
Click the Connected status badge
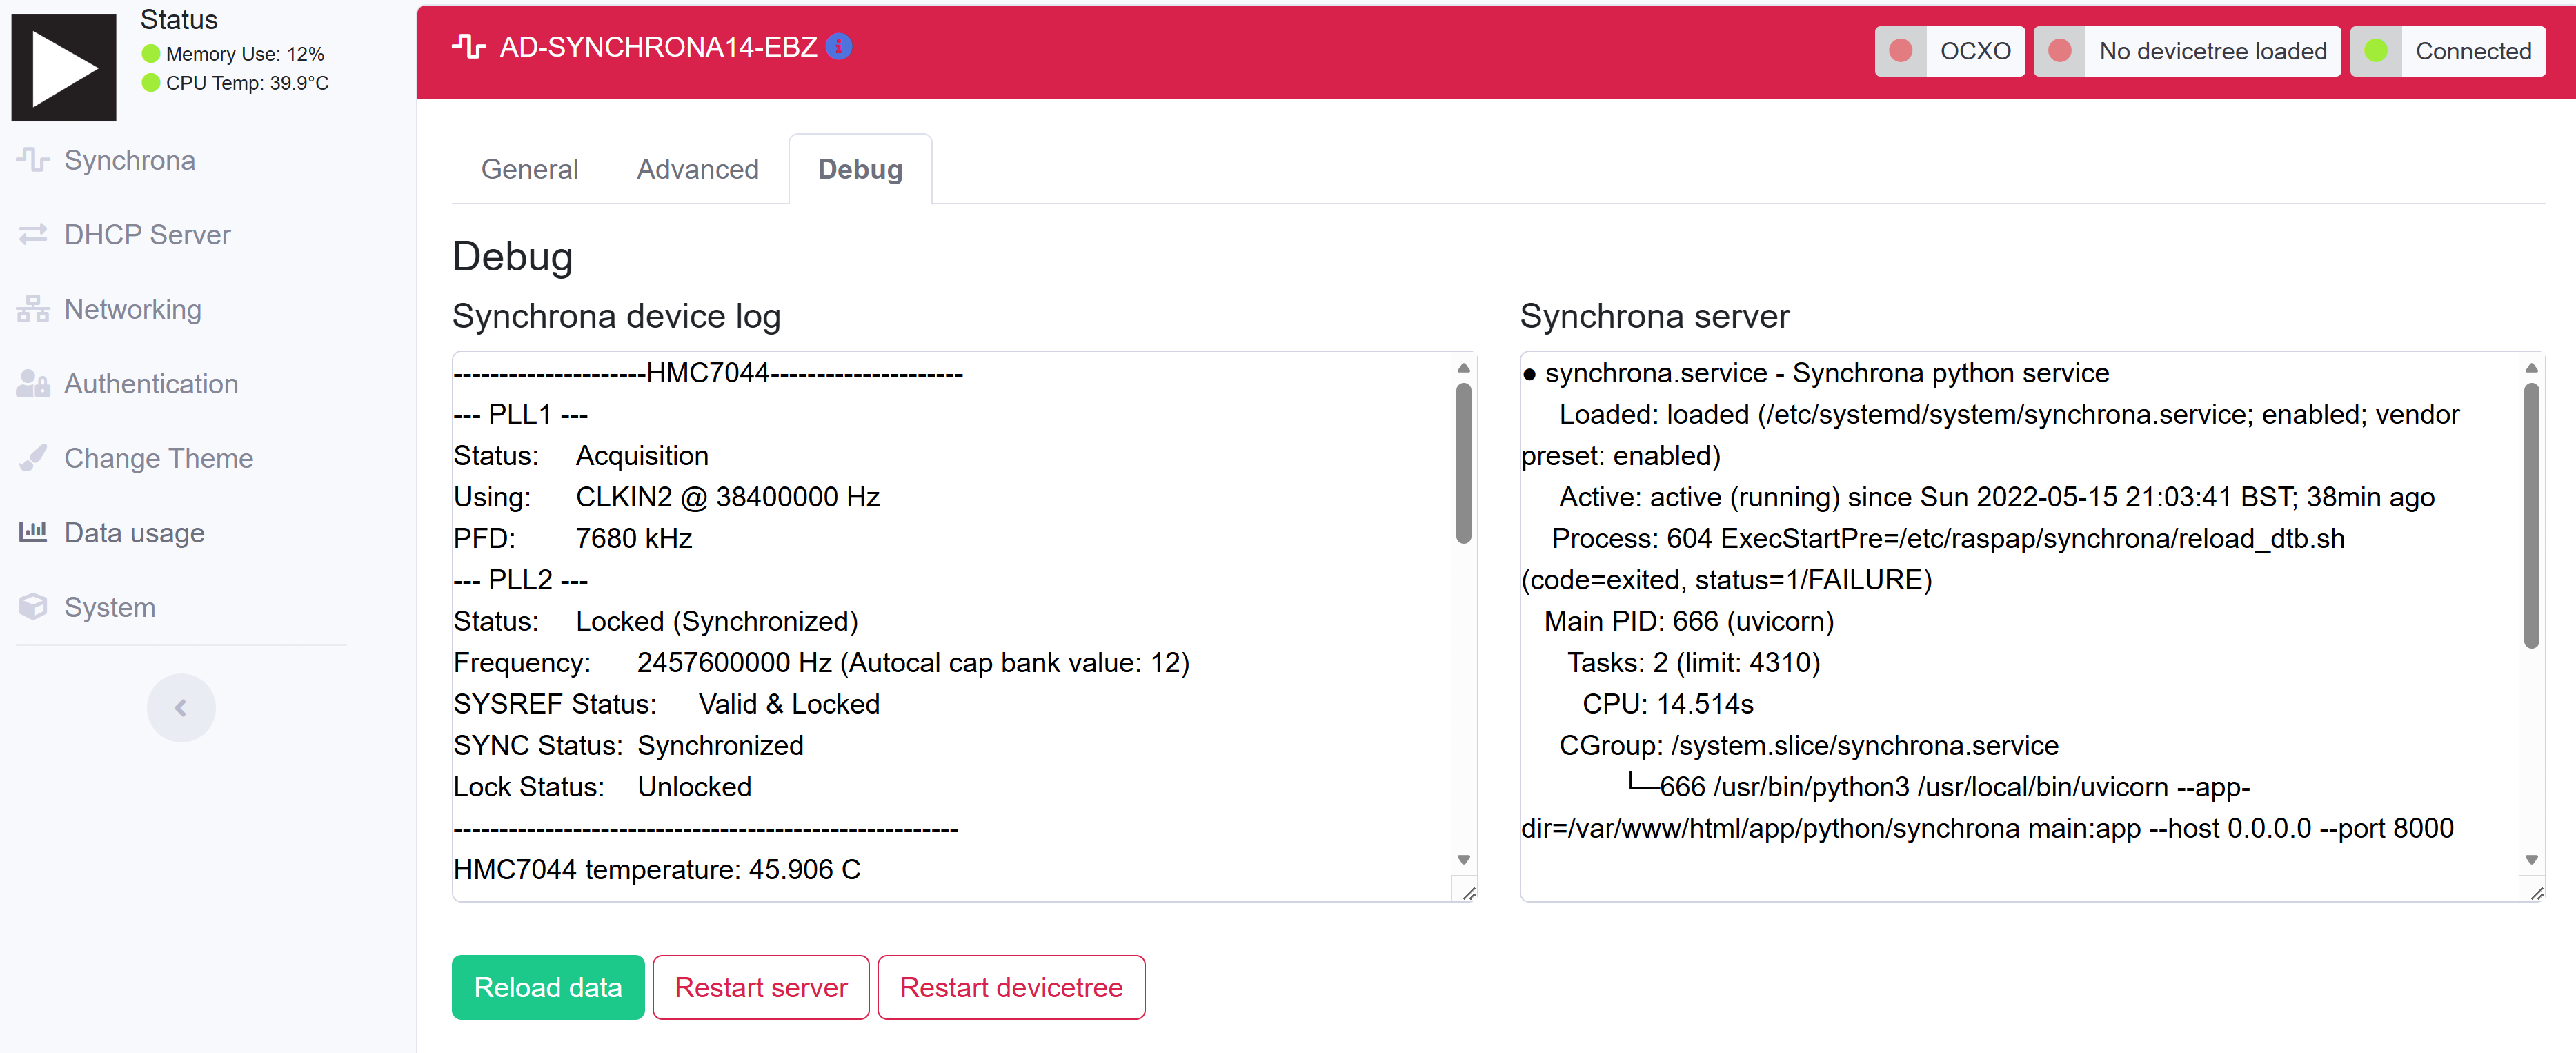tap(2448, 51)
